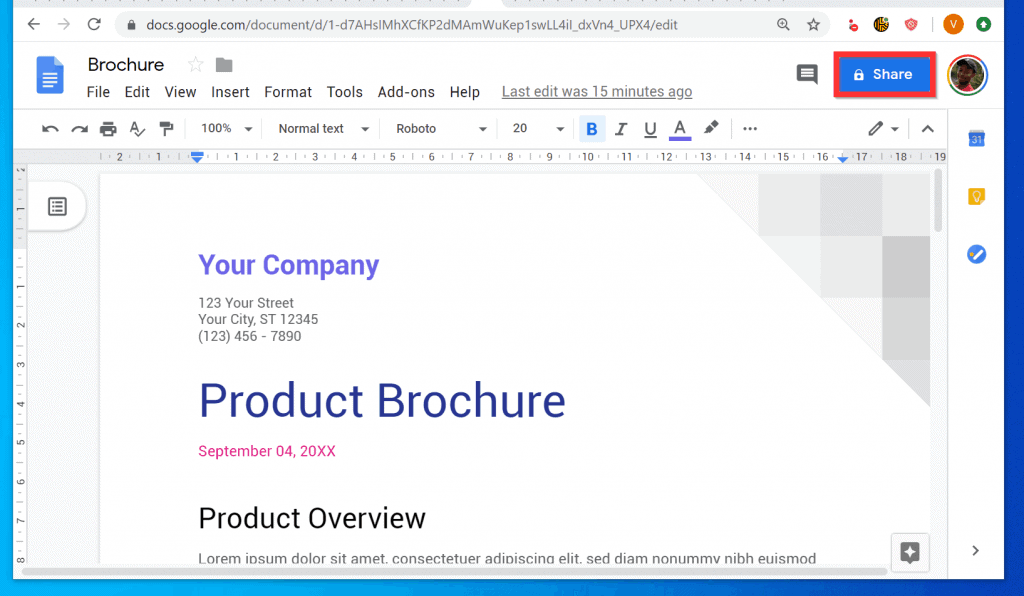Redo the last action

coord(79,129)
